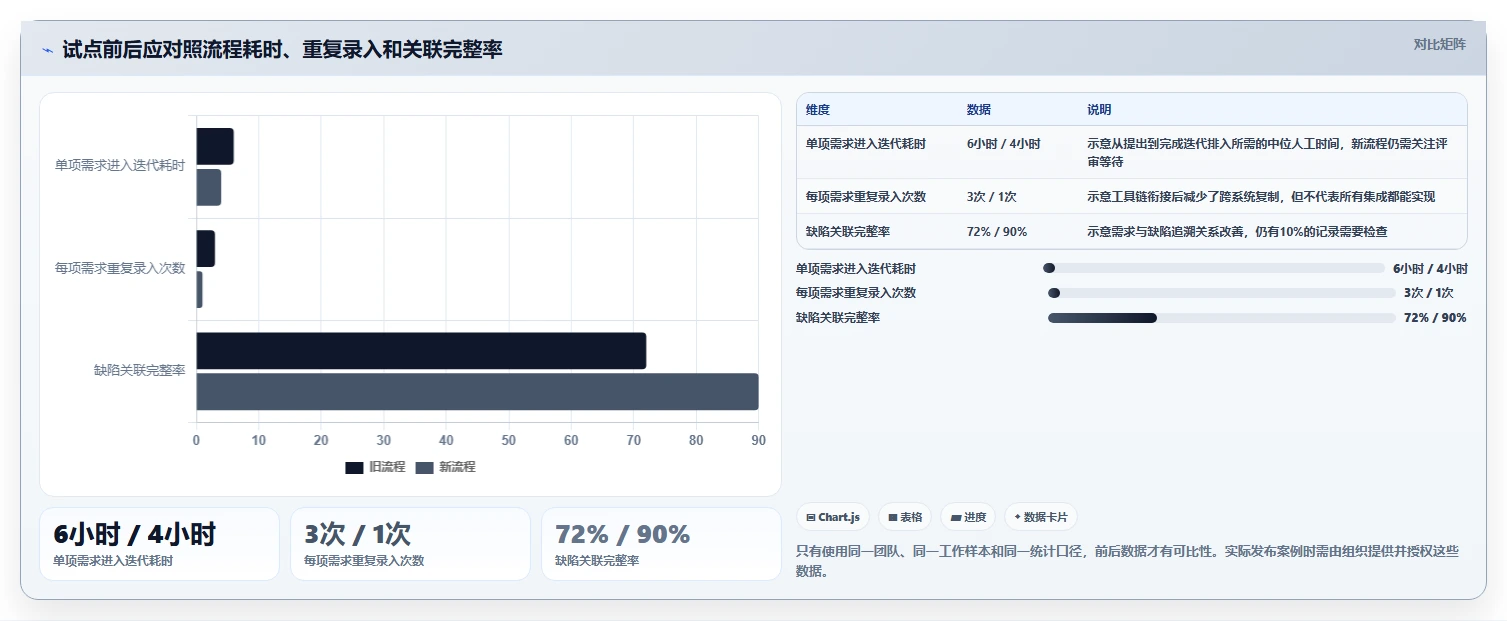This screenshot has height=621, width=1507.
Task: Click the 对比矩阵 label
Action: tap(1439, 44)
